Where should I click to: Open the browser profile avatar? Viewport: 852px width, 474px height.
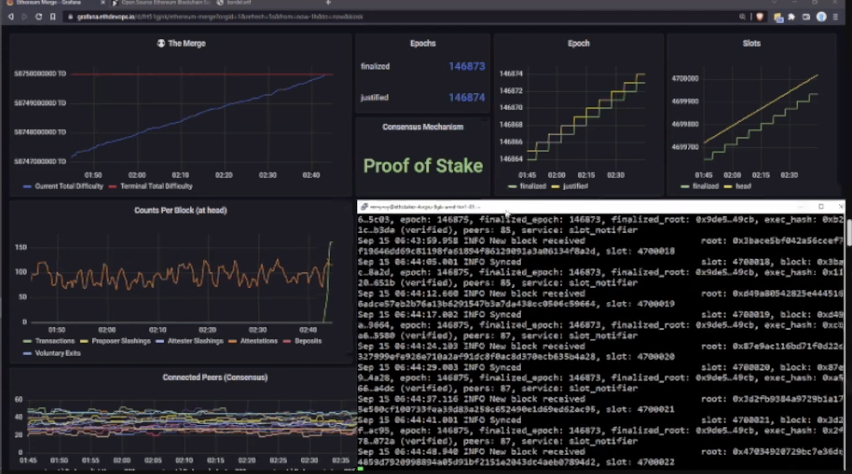pyautogui.click(x=822, y=17)
